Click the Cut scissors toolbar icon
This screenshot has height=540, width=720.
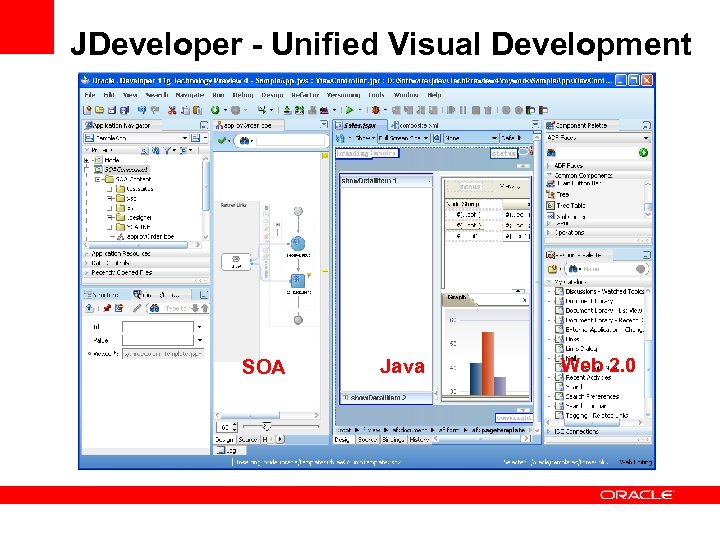click(172, 110)
